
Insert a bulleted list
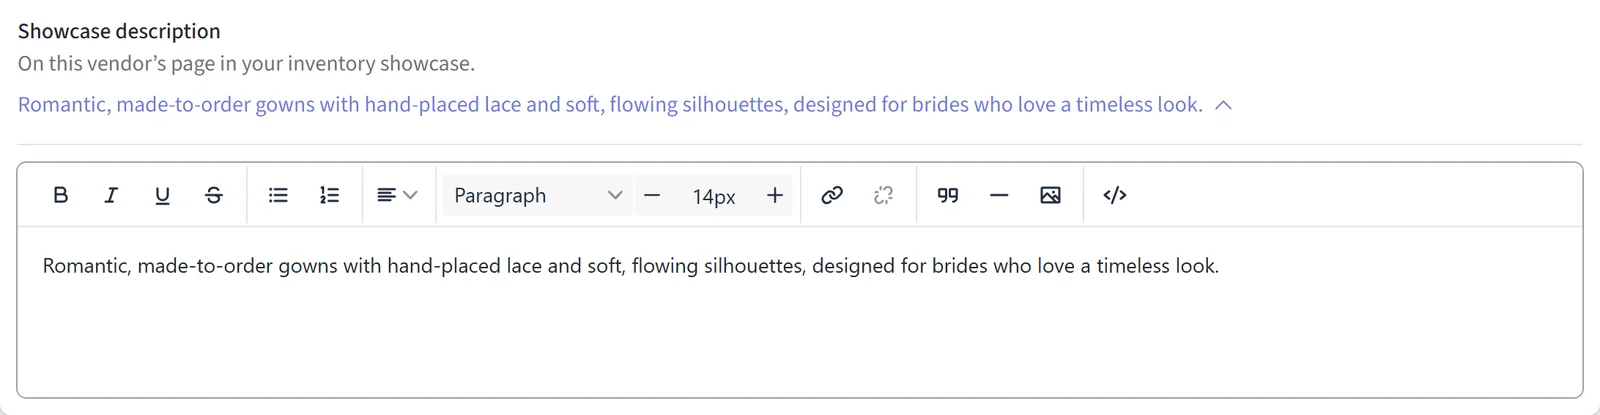(278, 195)
